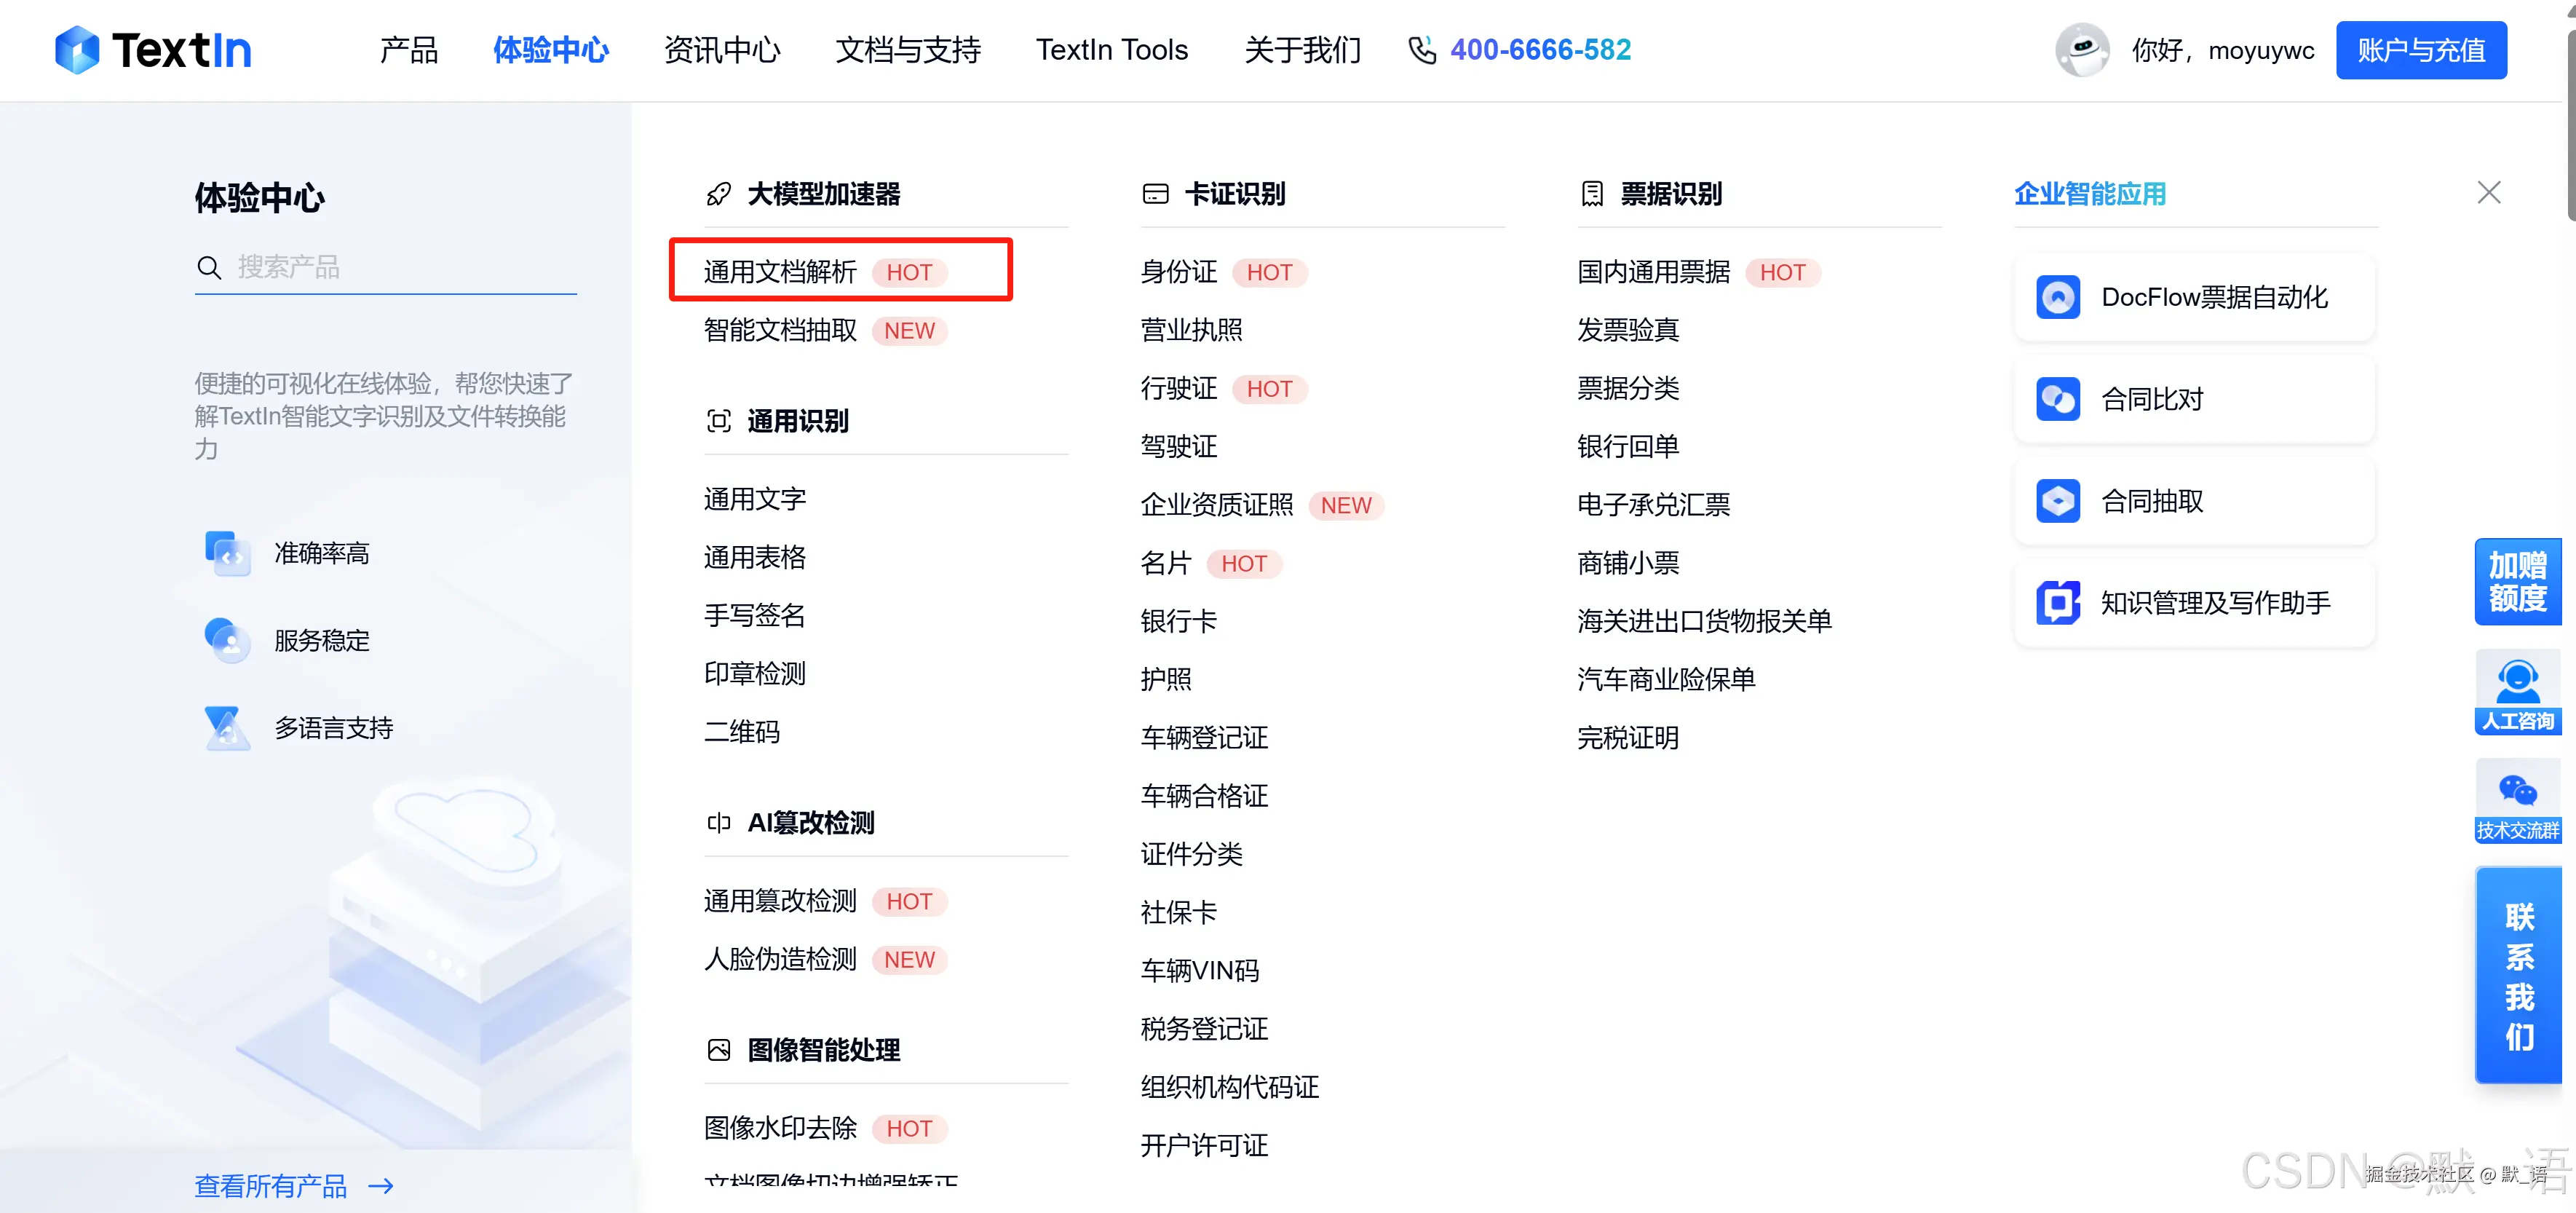Select the 合同比对 application icon
This screenshot has height=1213, width=2576.
coord(2057,399)
